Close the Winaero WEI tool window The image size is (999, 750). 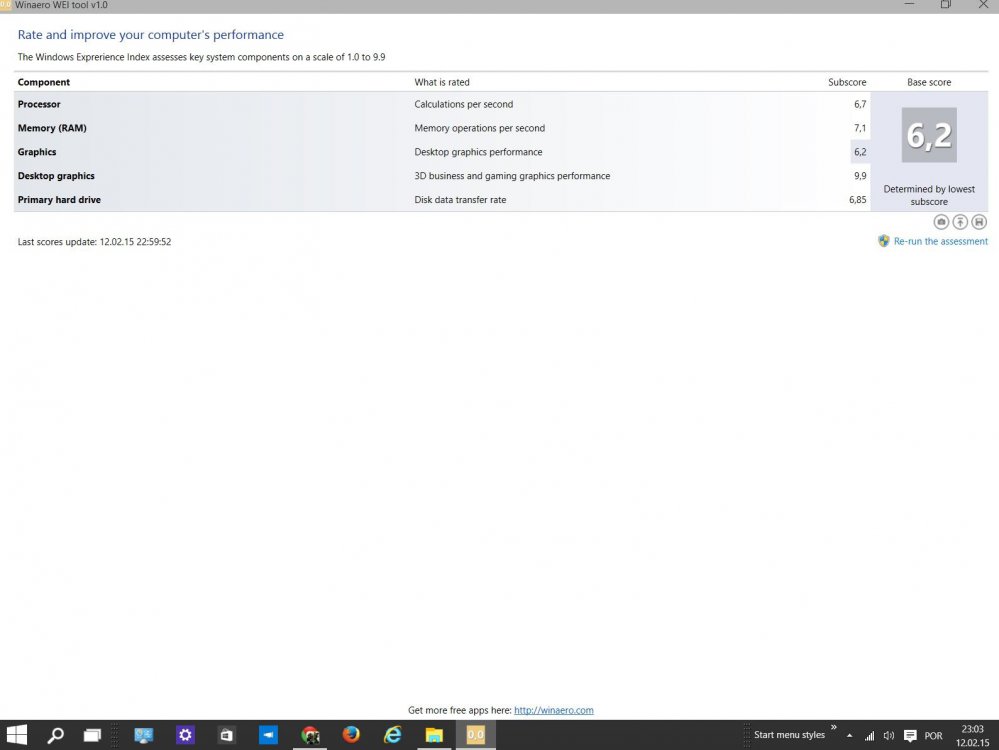[x=984, y=4]
